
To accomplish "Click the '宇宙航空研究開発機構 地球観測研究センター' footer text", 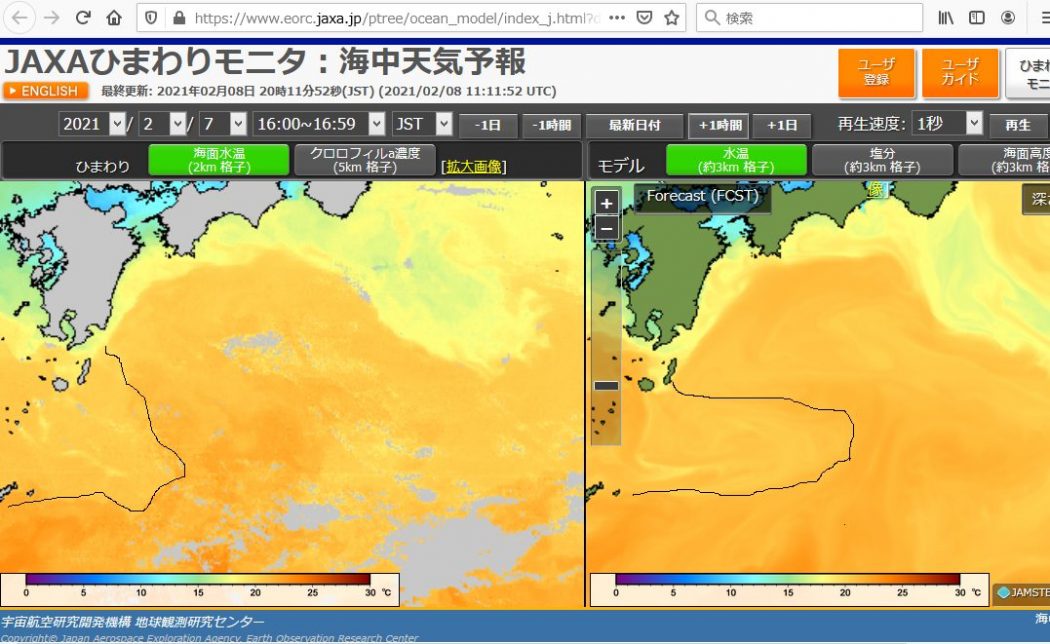I will tap(133, 622).
